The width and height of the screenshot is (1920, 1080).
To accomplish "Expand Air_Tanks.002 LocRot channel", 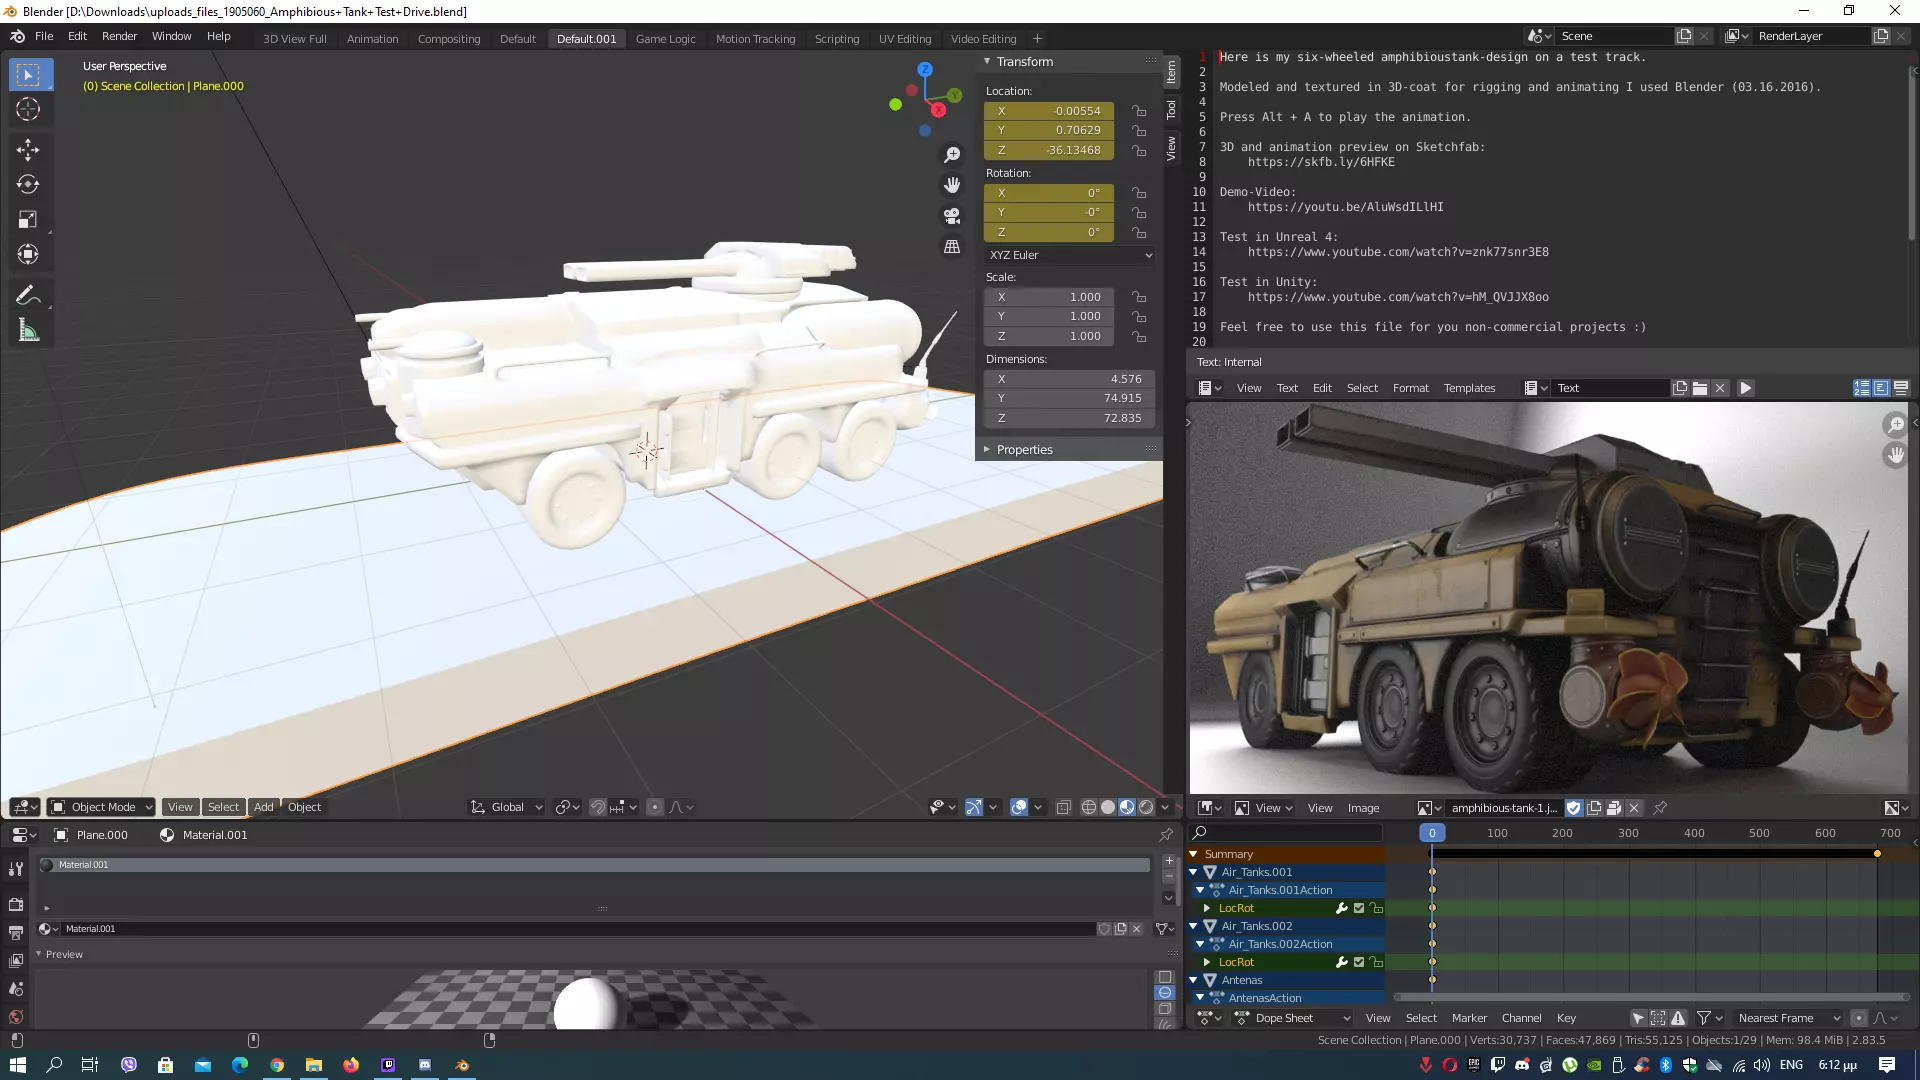I will 1207,962.
